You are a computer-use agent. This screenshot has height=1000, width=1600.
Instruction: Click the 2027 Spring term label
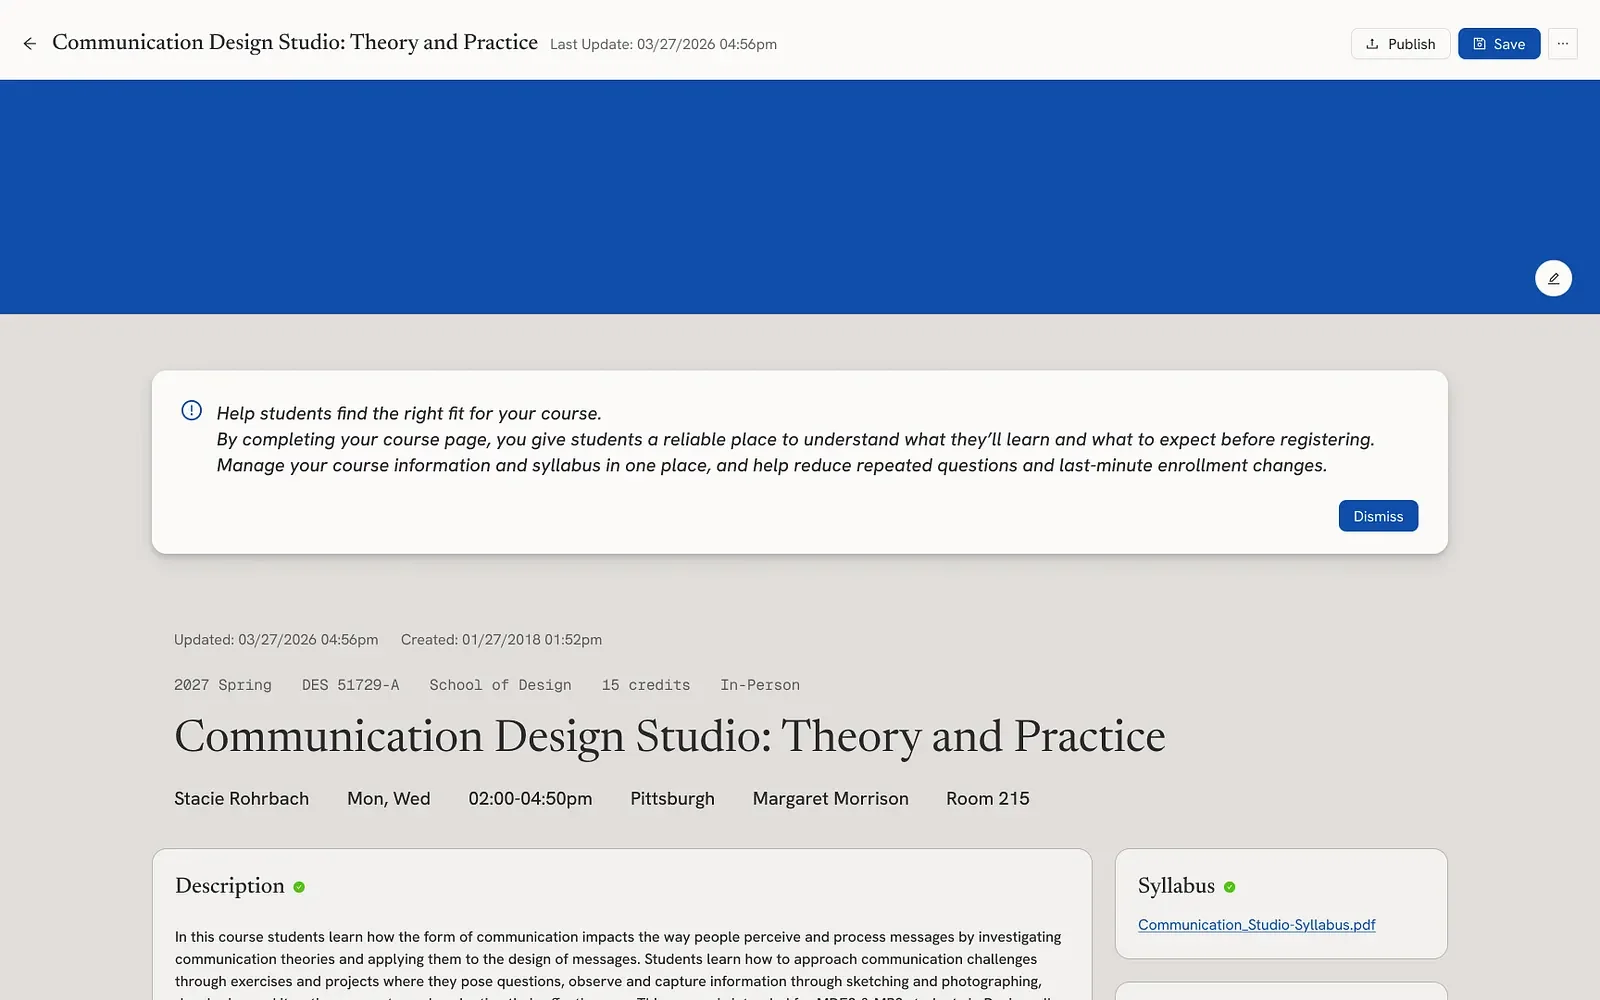click(x=223, y=685)
